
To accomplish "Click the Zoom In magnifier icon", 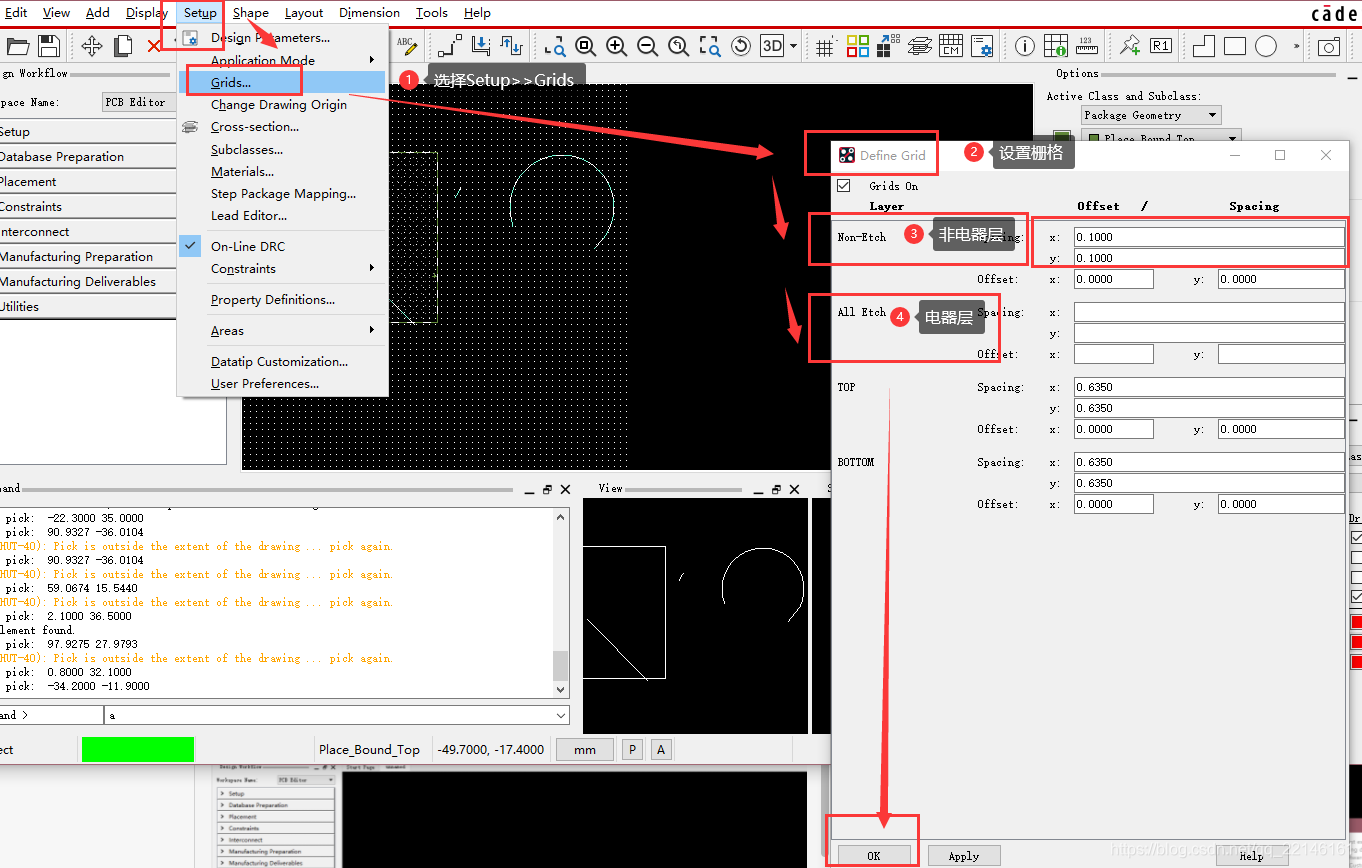I will 616,46.
